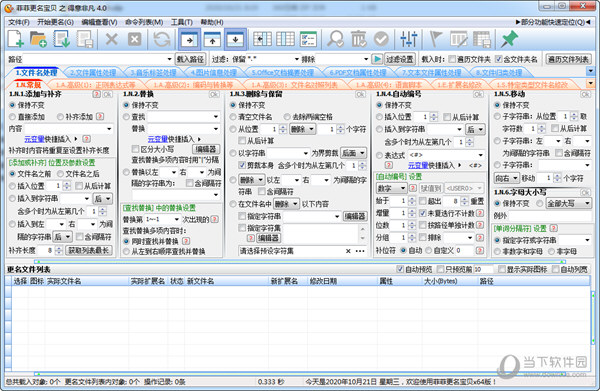The width and height of the screenshot is (600, 391).
Task: Increment the 补齐长度 spinner value
Action: coord(59,248)
